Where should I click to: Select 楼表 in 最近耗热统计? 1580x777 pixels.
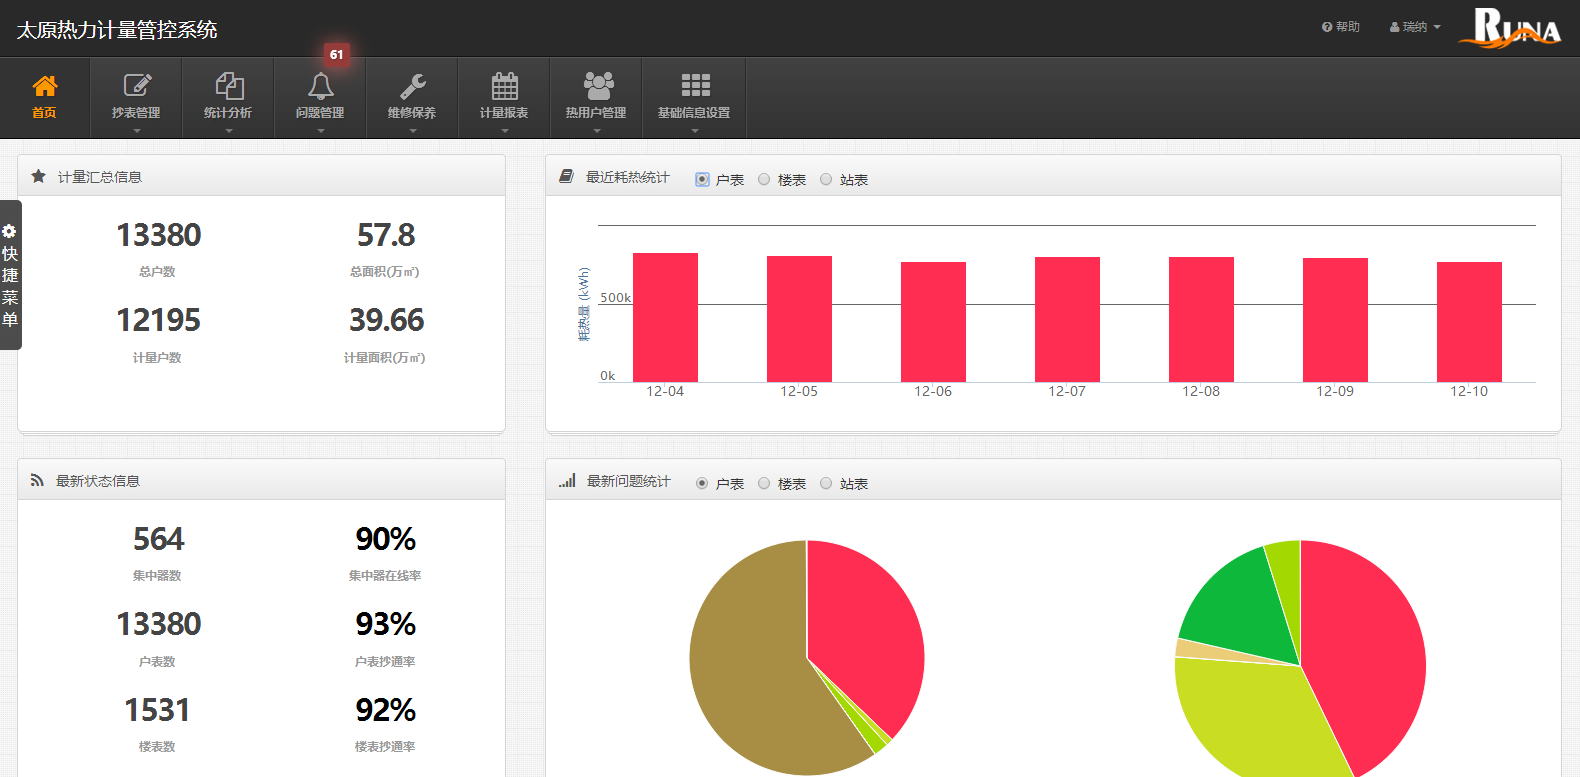(x=764, y=180)
